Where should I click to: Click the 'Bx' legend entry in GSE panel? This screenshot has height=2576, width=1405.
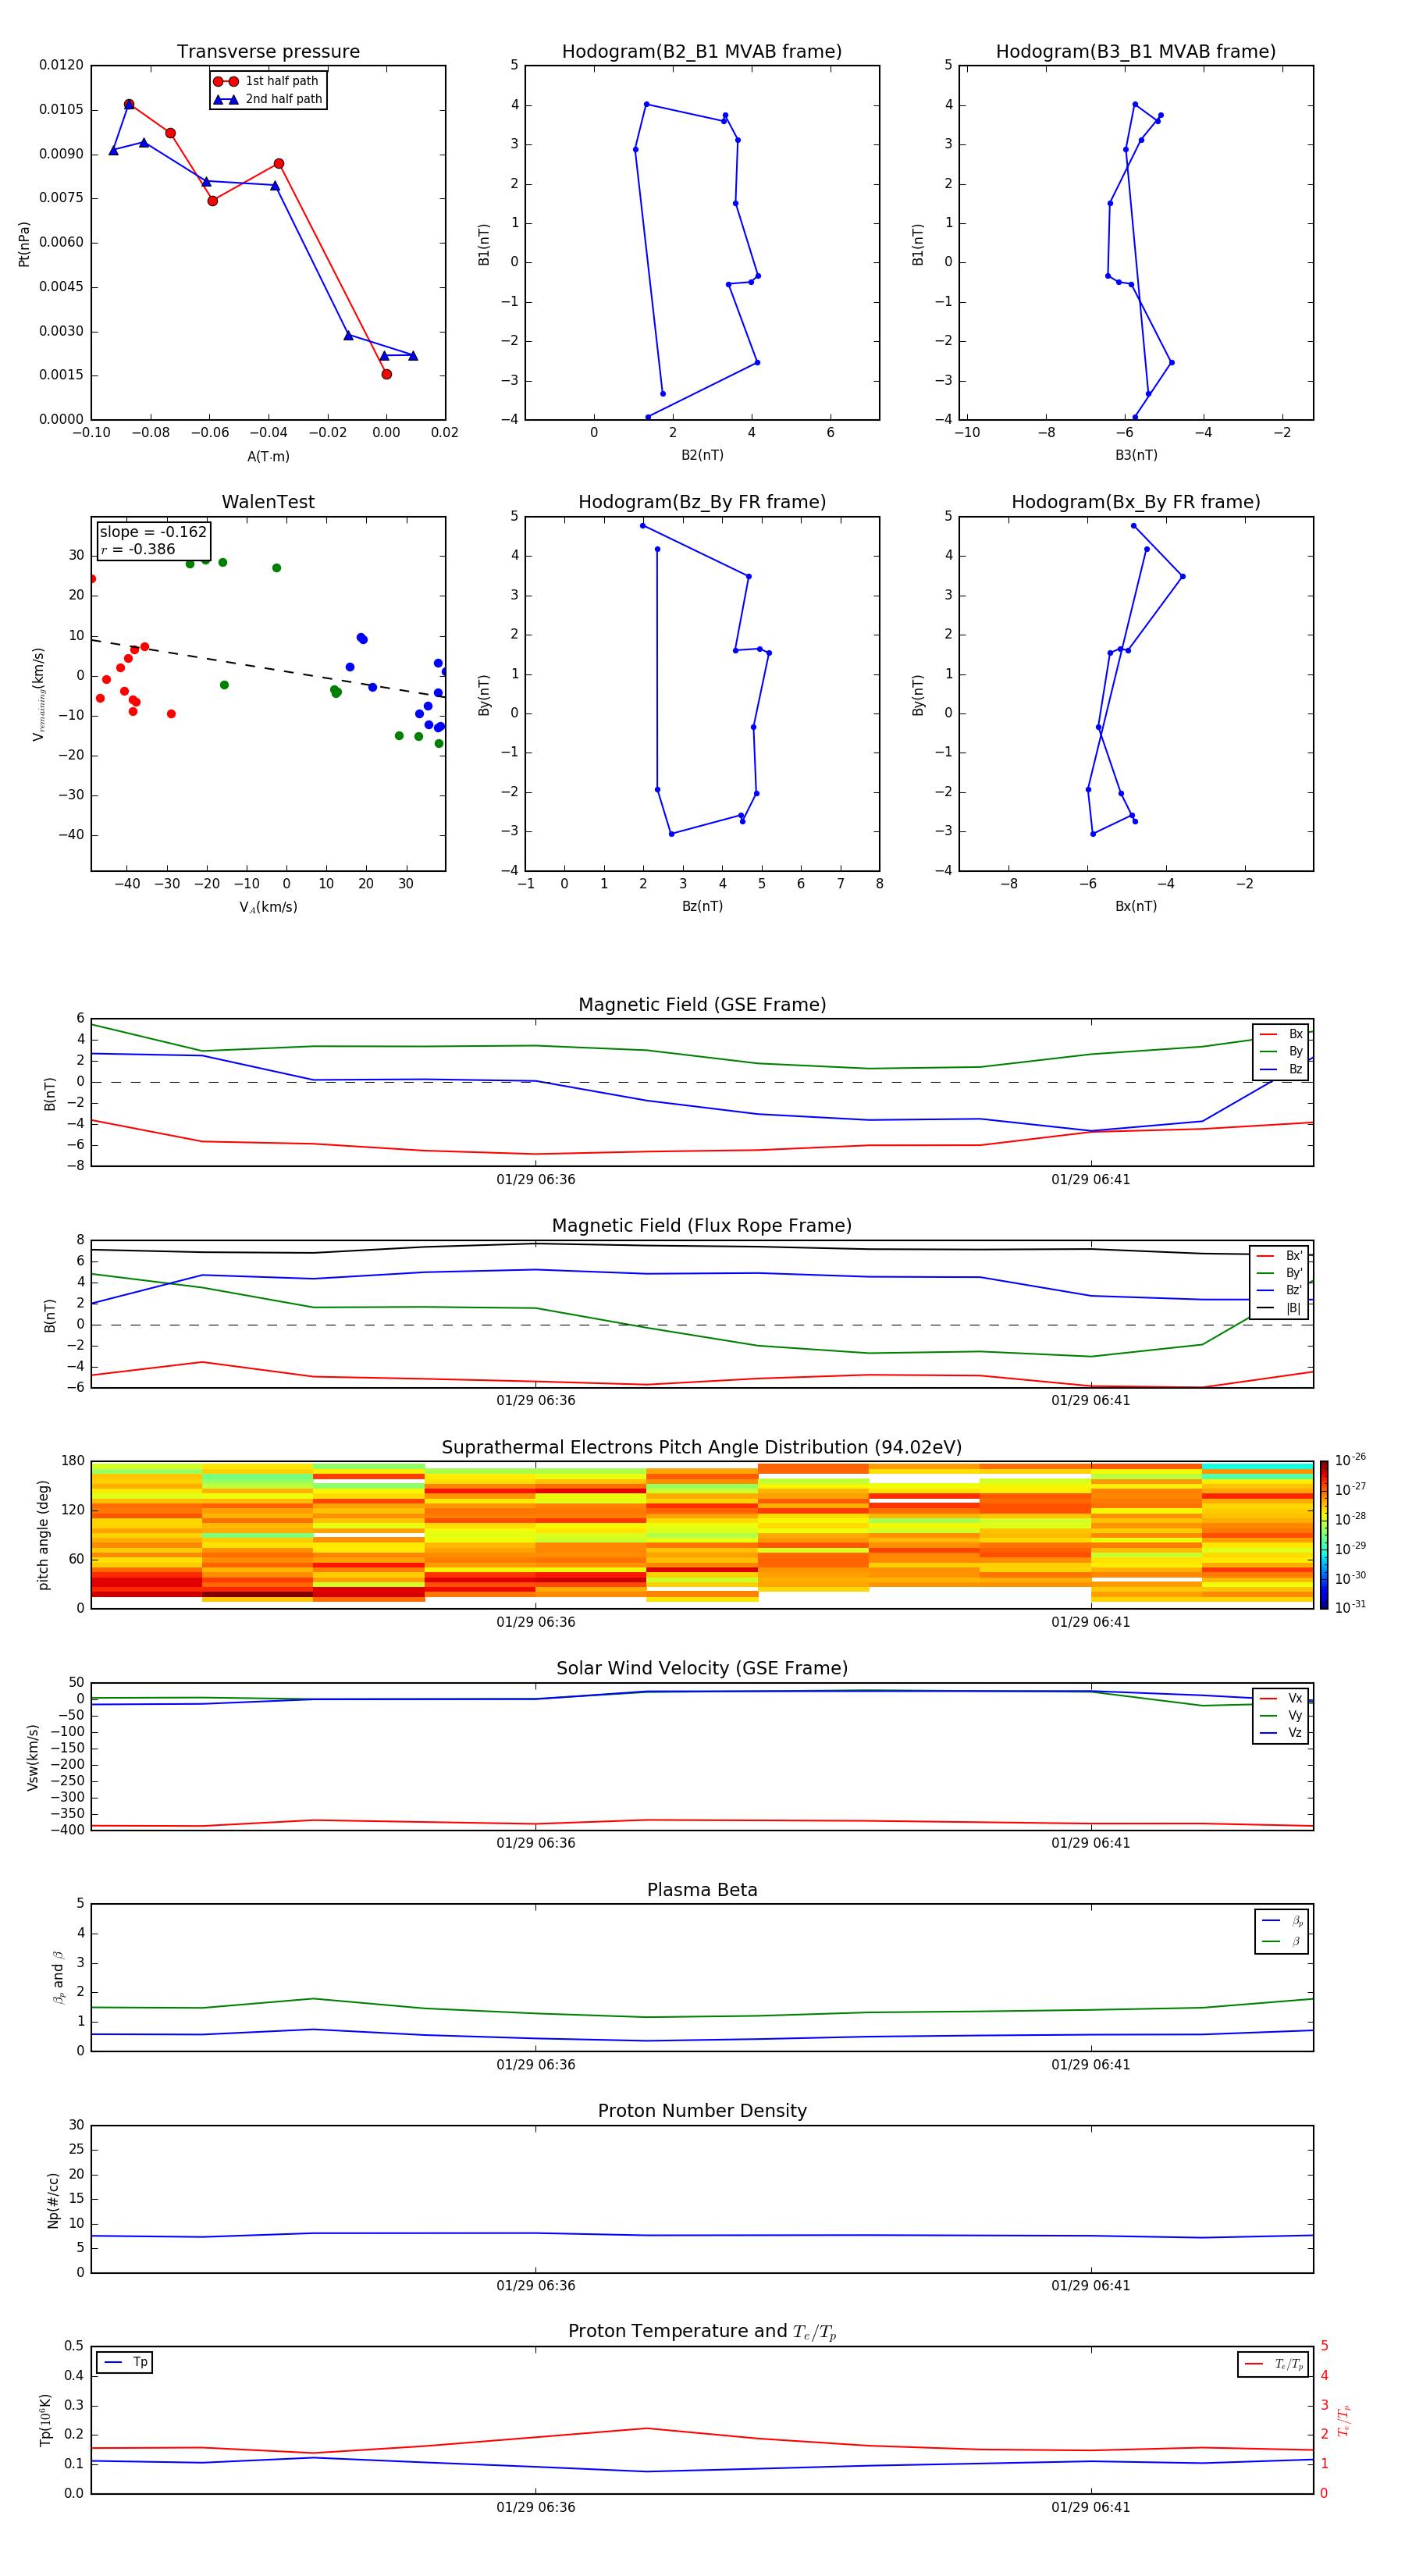[1281, 1034]
